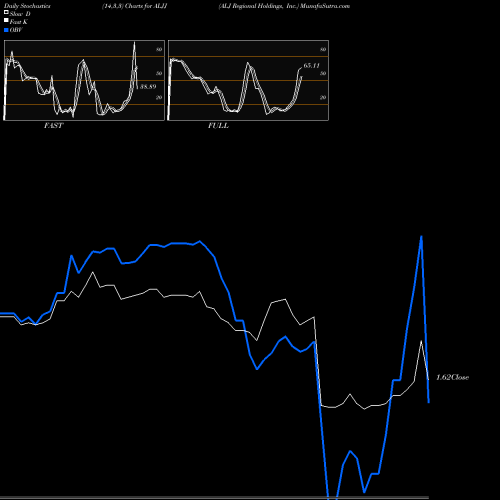Click the 65.11 value on FULL chart
Viewport: 500px width, 500px height.
tap(311, 66)
